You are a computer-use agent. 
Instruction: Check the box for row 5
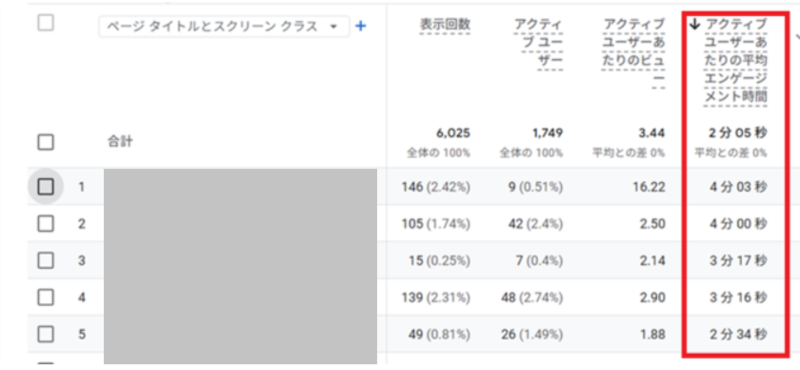(x=46, y=334)
